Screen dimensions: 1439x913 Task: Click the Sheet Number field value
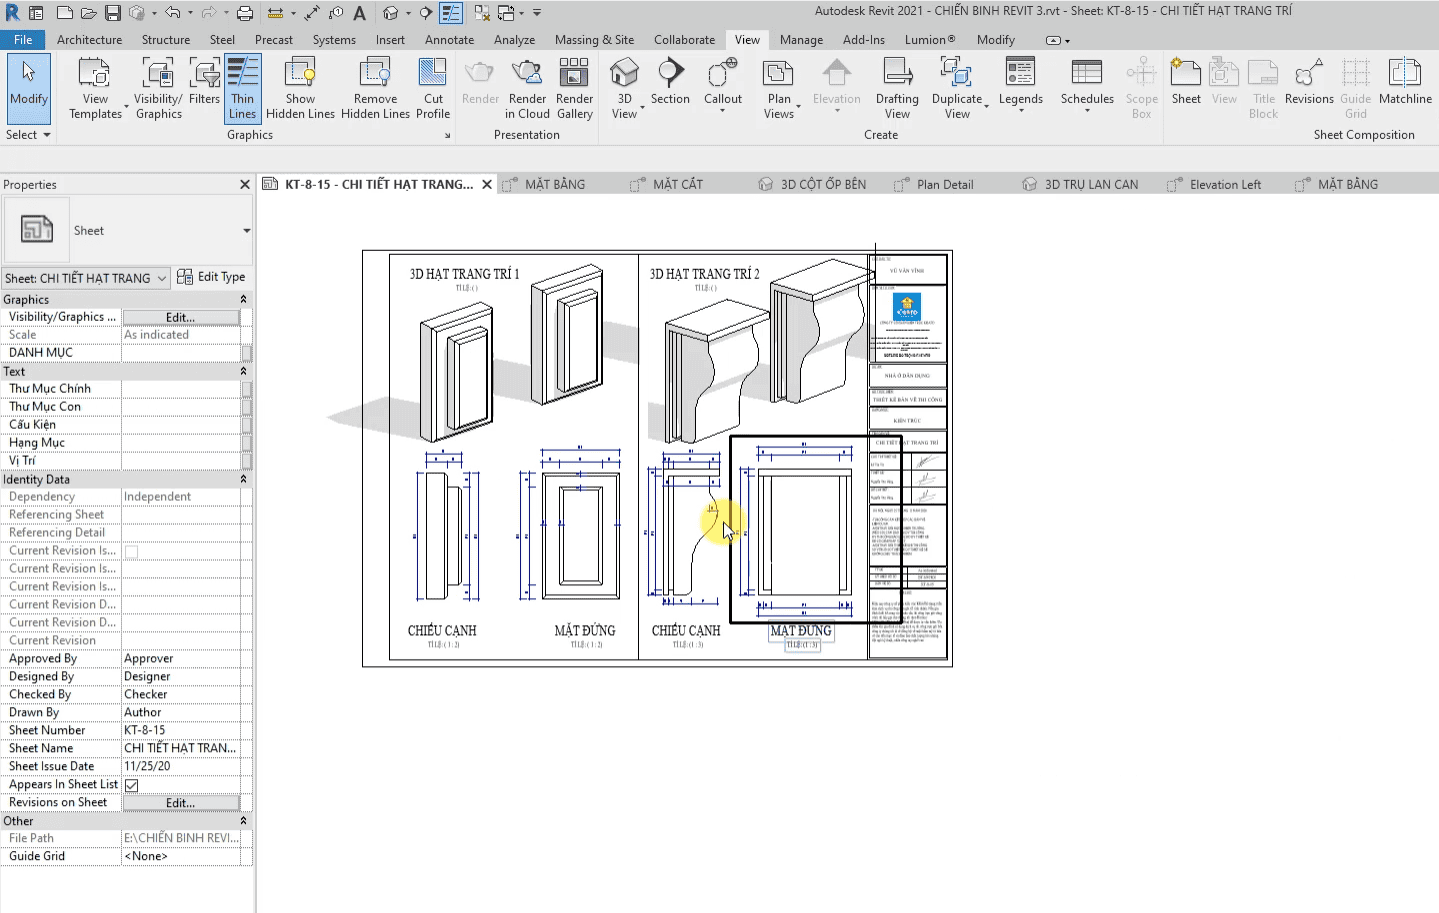180,731
